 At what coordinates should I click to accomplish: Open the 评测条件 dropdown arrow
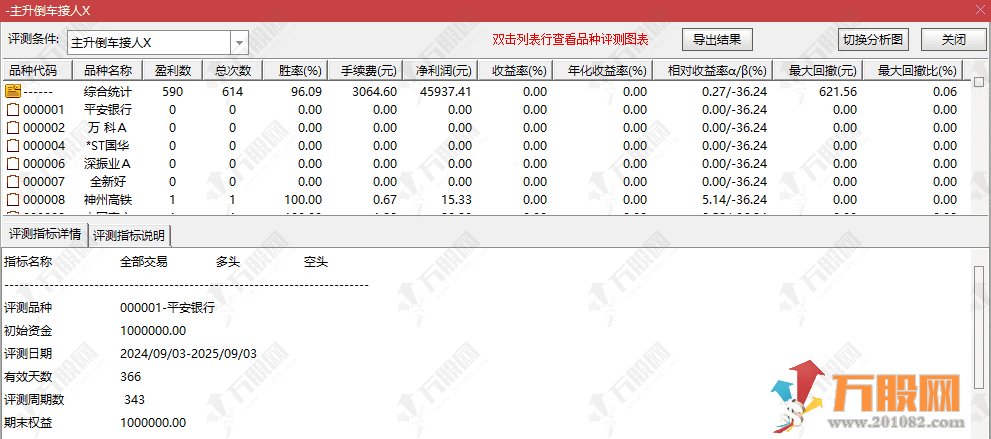(x=240, y=43)
